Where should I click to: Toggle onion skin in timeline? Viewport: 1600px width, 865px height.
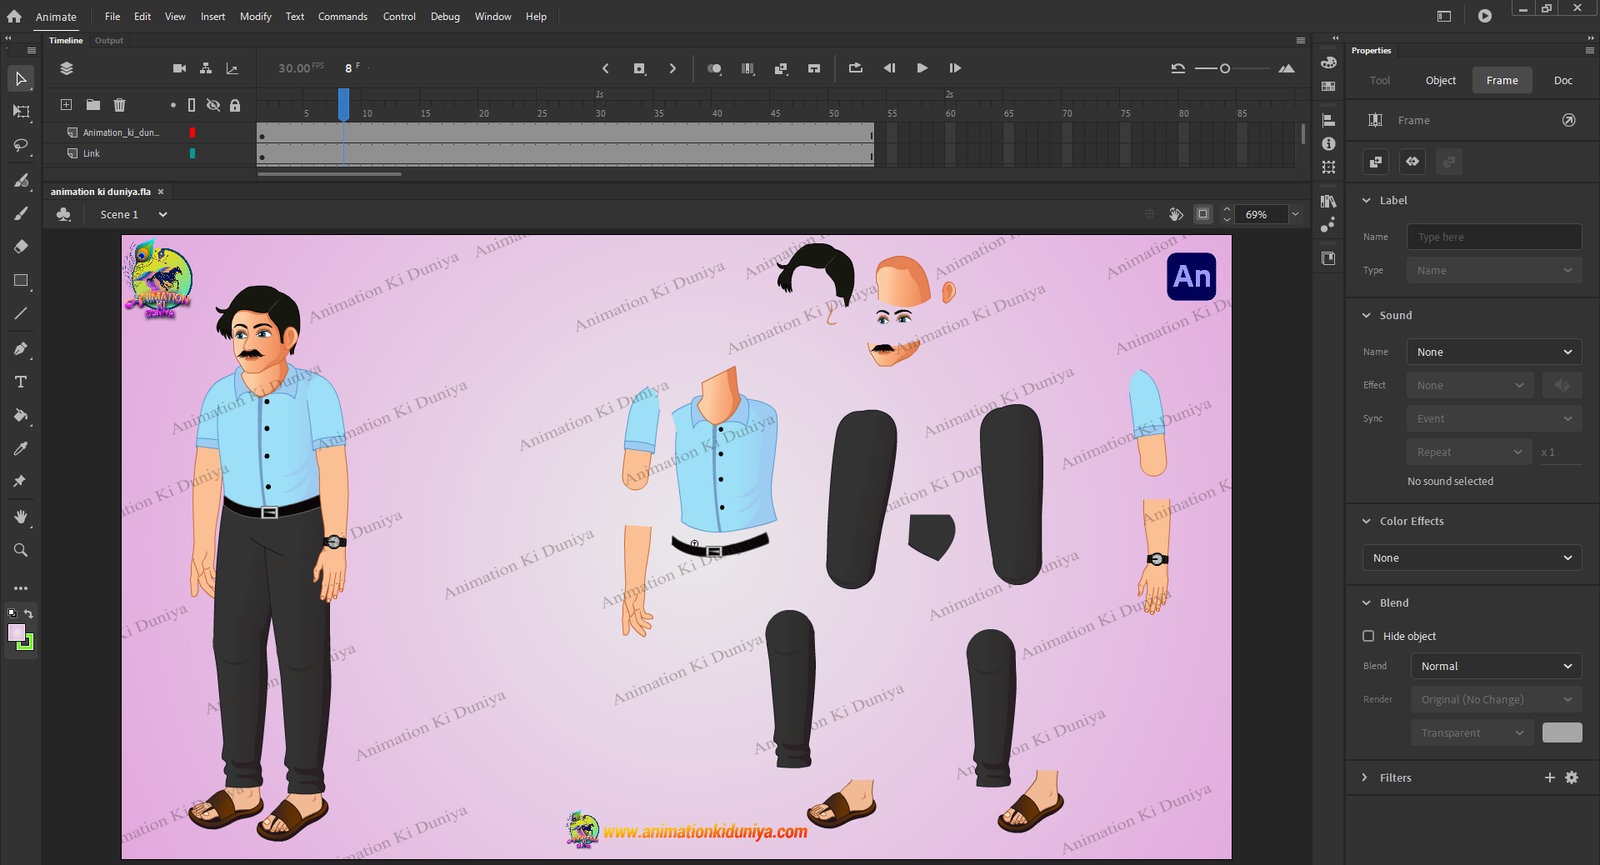pos(714,68)
